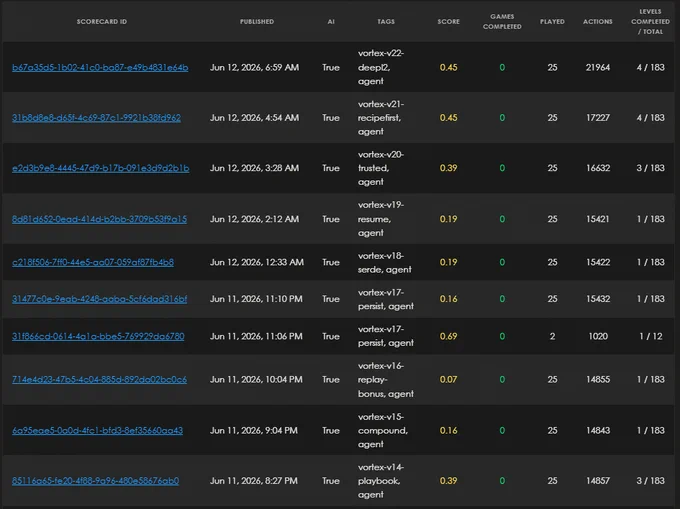Select the date 'Jun 12, 2026, 4:54 AM'
This screenshot has height=509, width=680.
coord(254,117)
